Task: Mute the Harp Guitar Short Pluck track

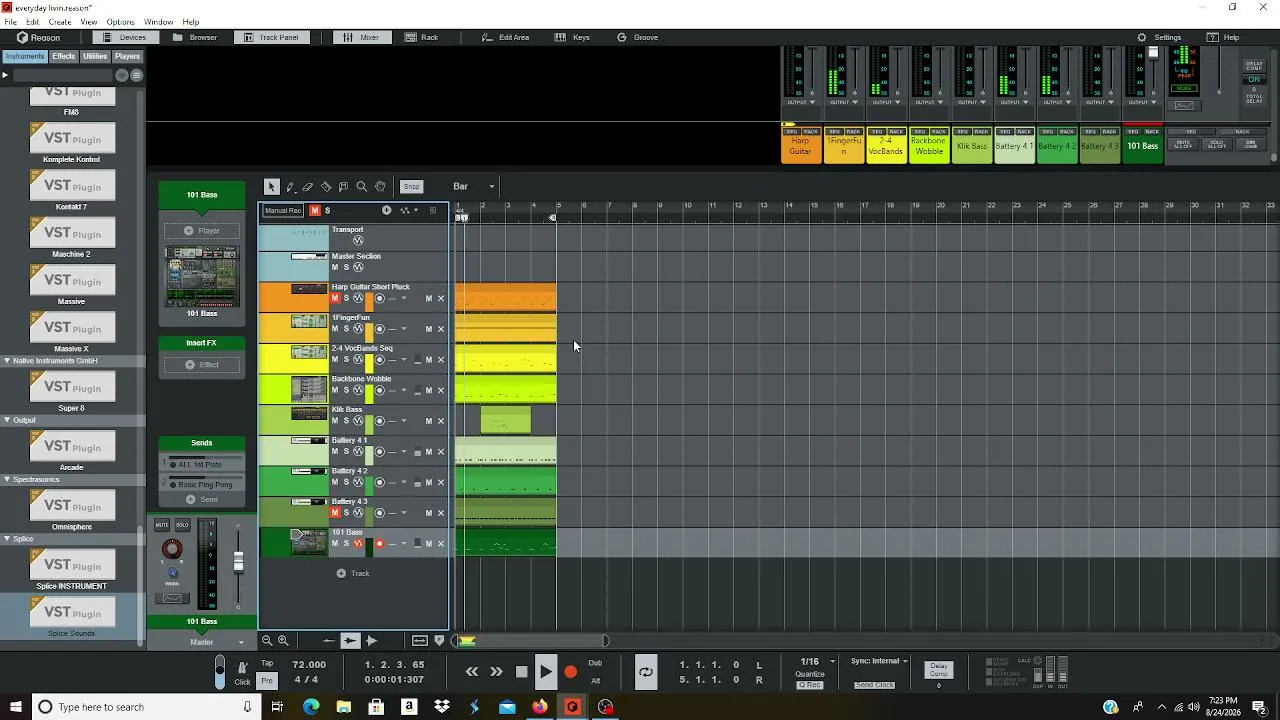Action: tap(335, 298)
